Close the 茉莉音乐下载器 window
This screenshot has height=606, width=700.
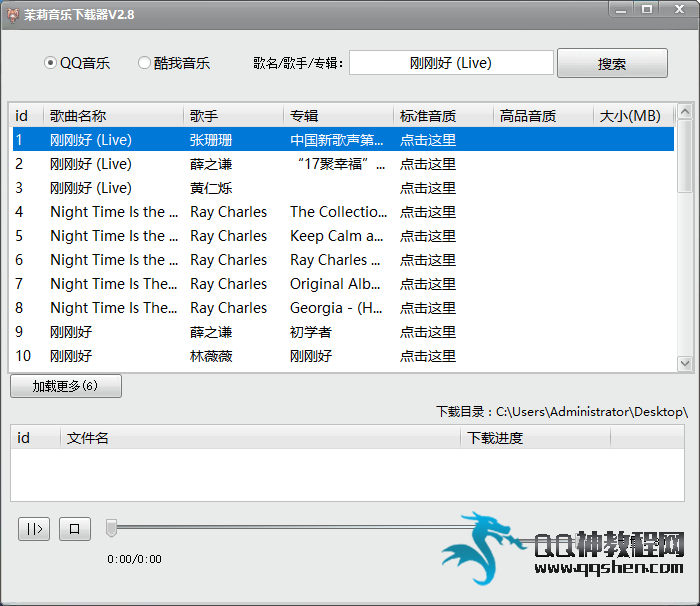[x=679, y=9]
